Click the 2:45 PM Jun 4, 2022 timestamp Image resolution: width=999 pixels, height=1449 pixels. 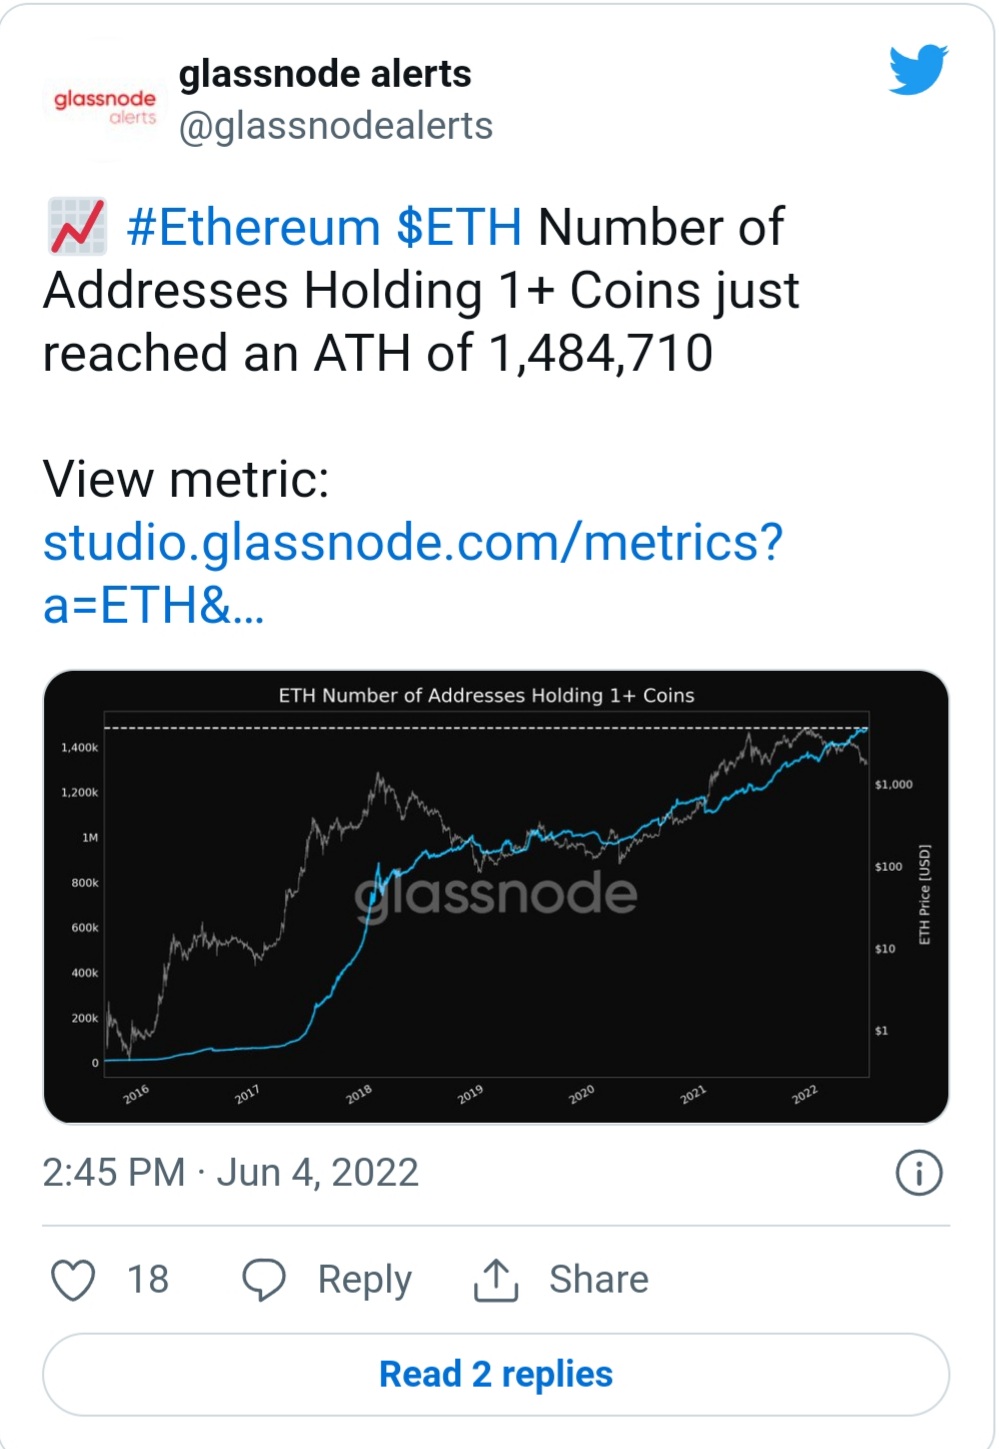tap(231, 1173)
